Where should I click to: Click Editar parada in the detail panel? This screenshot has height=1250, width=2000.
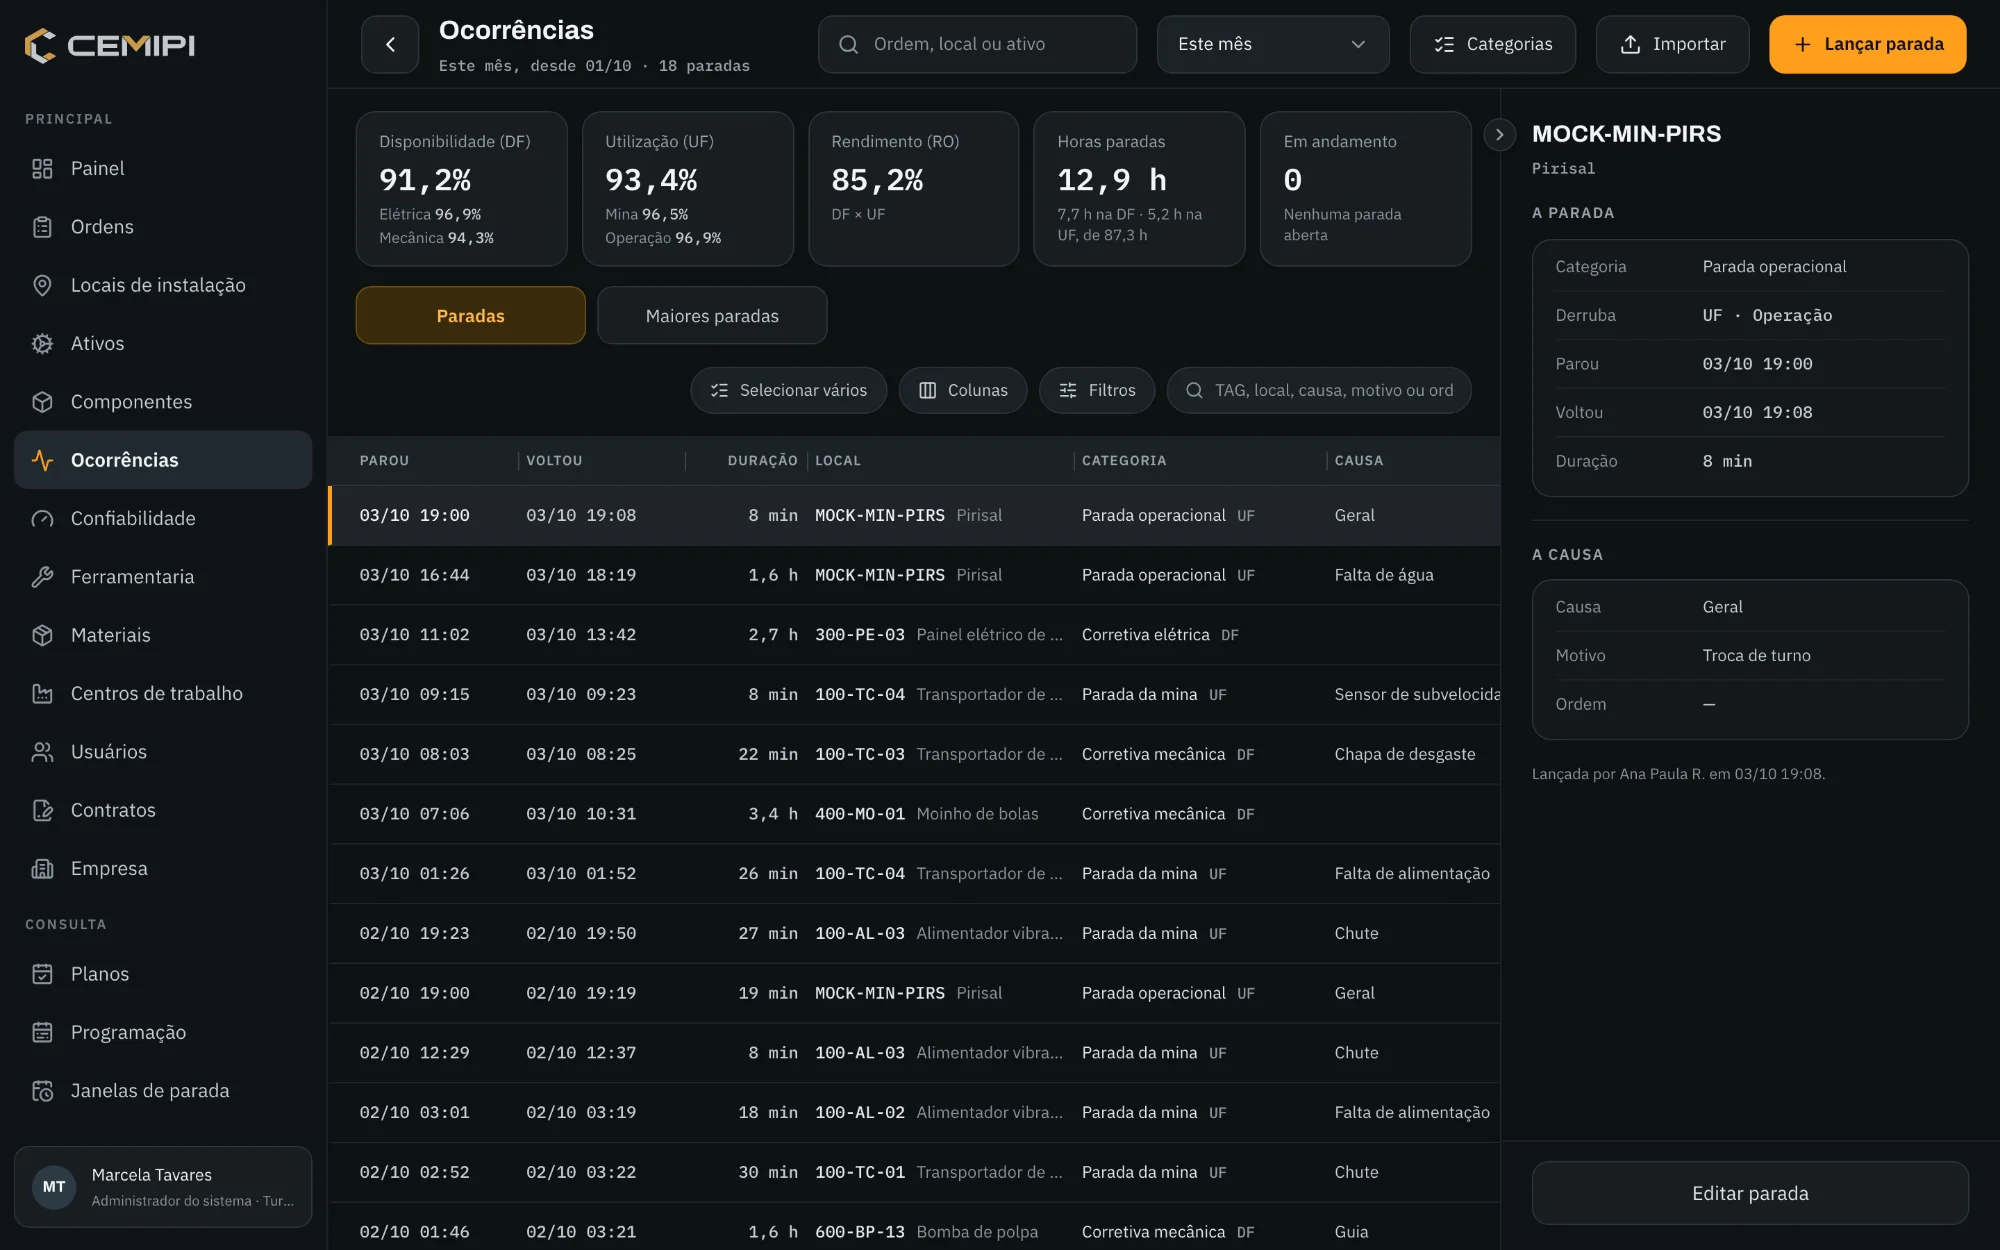(1750, 1193)
